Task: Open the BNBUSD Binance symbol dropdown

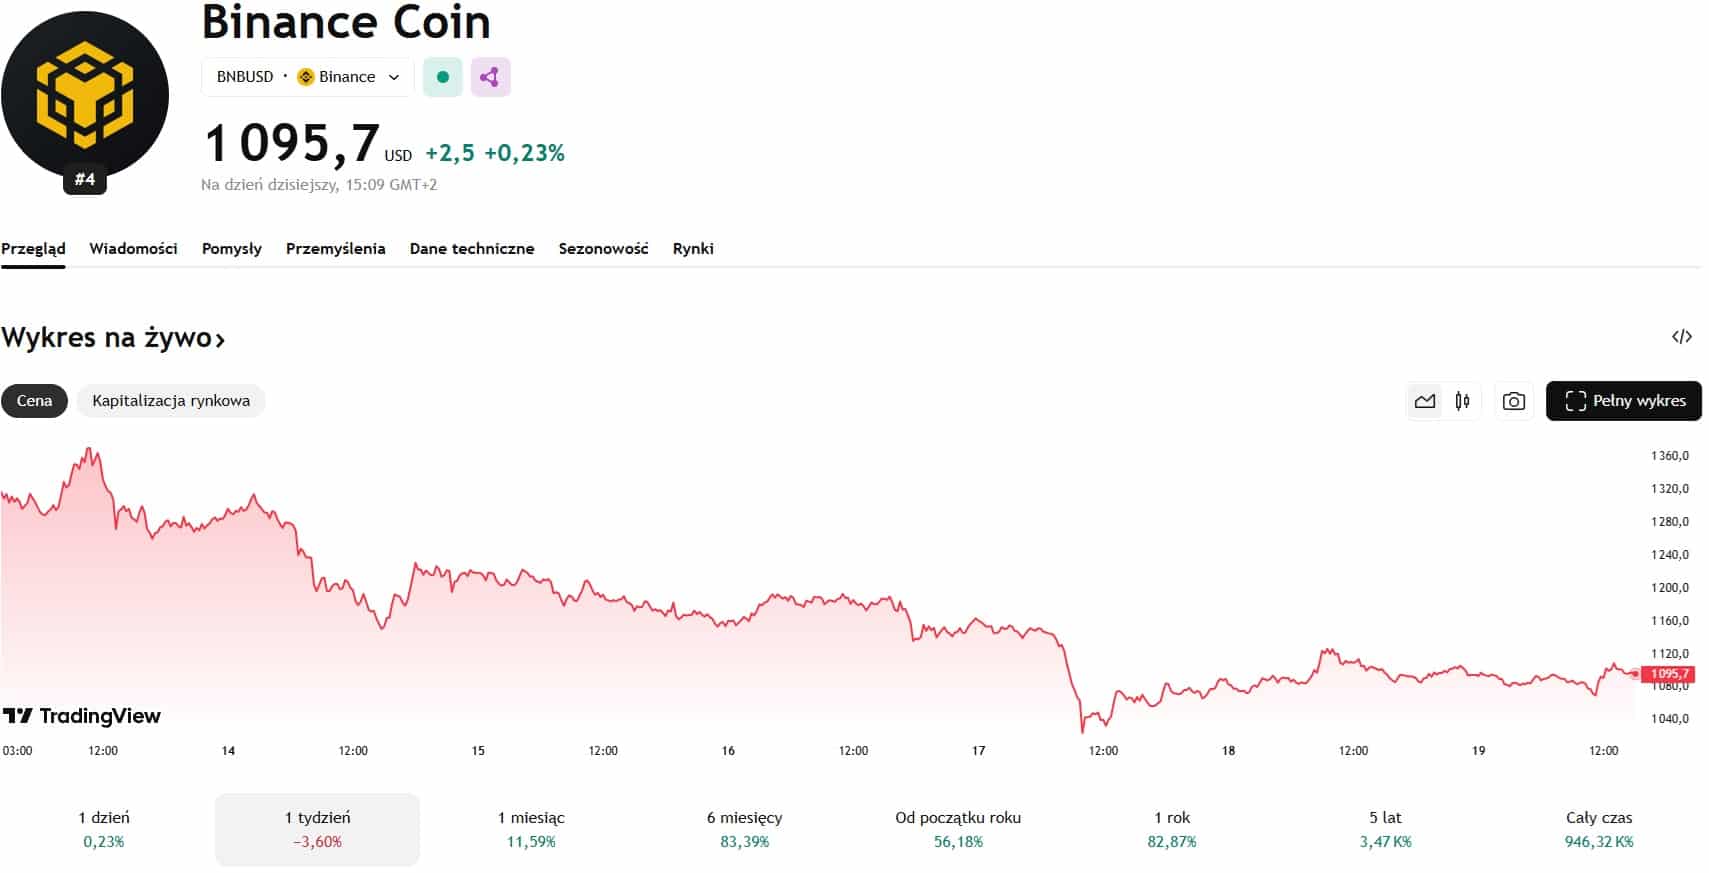Action: coord(308,77)
